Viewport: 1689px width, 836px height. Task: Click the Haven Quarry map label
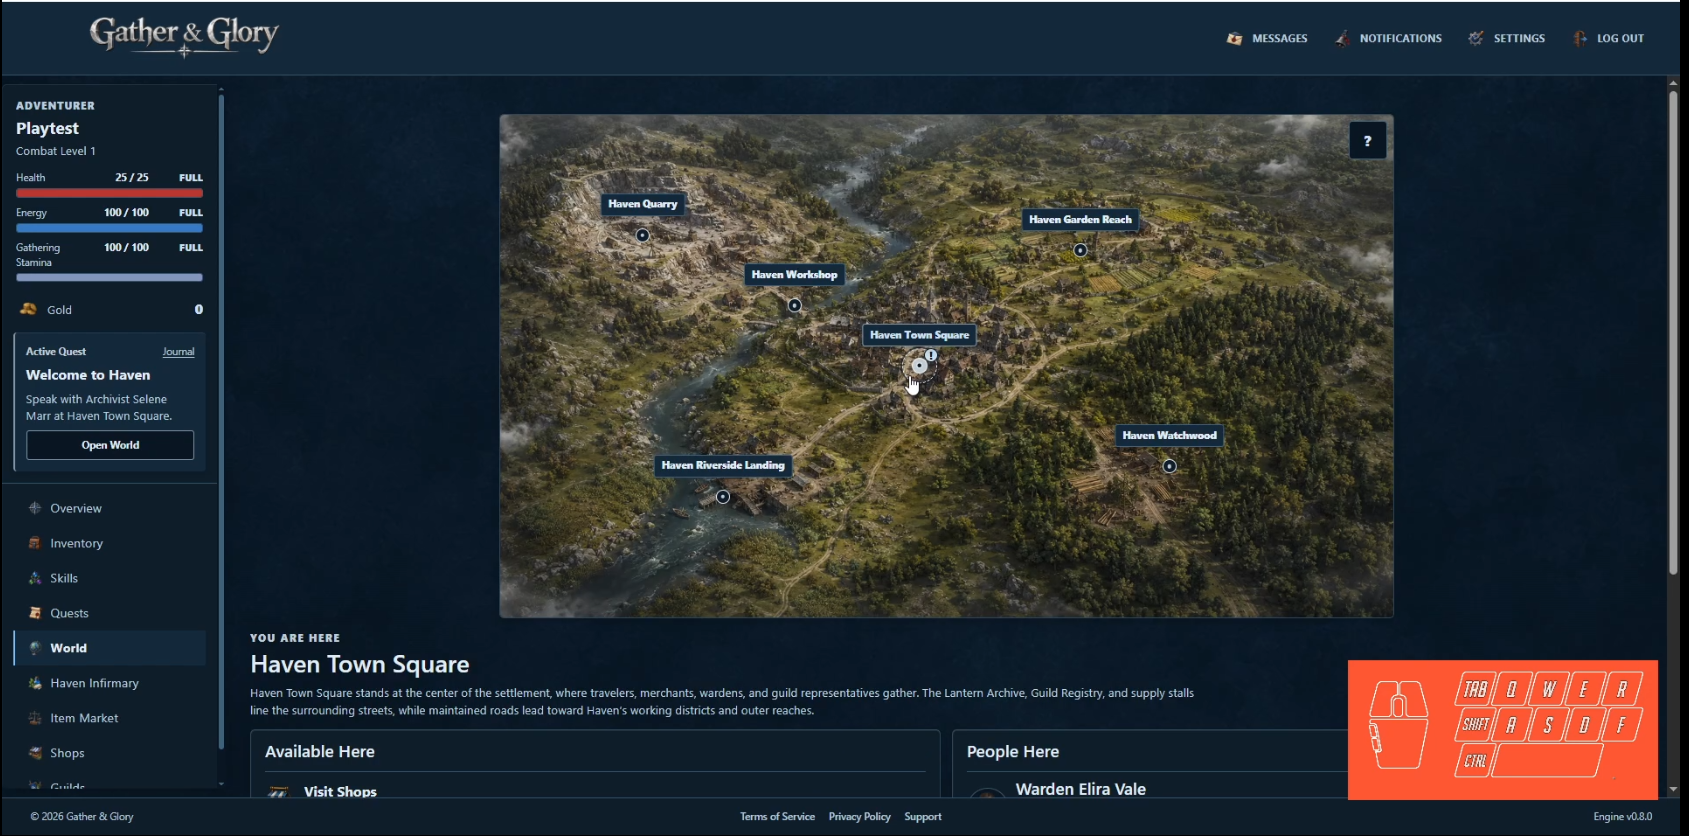coord(643,204)
